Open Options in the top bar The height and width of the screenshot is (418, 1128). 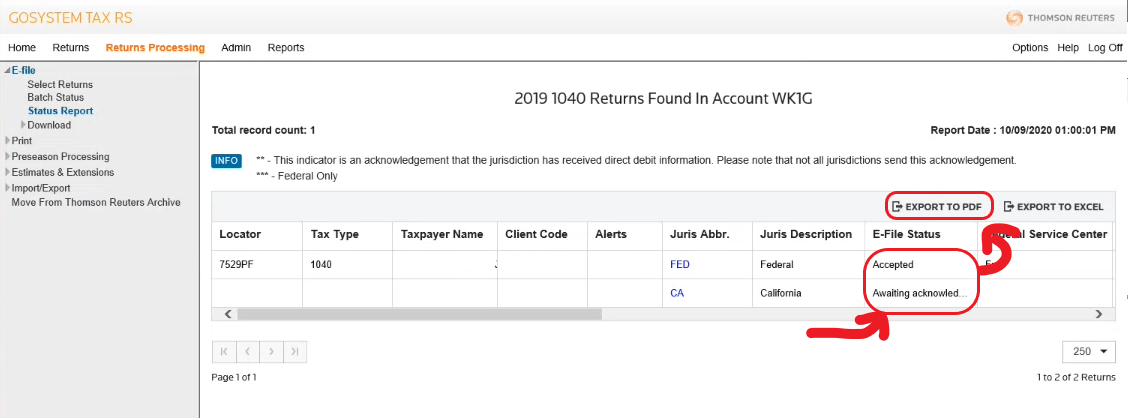point(1029,47)
